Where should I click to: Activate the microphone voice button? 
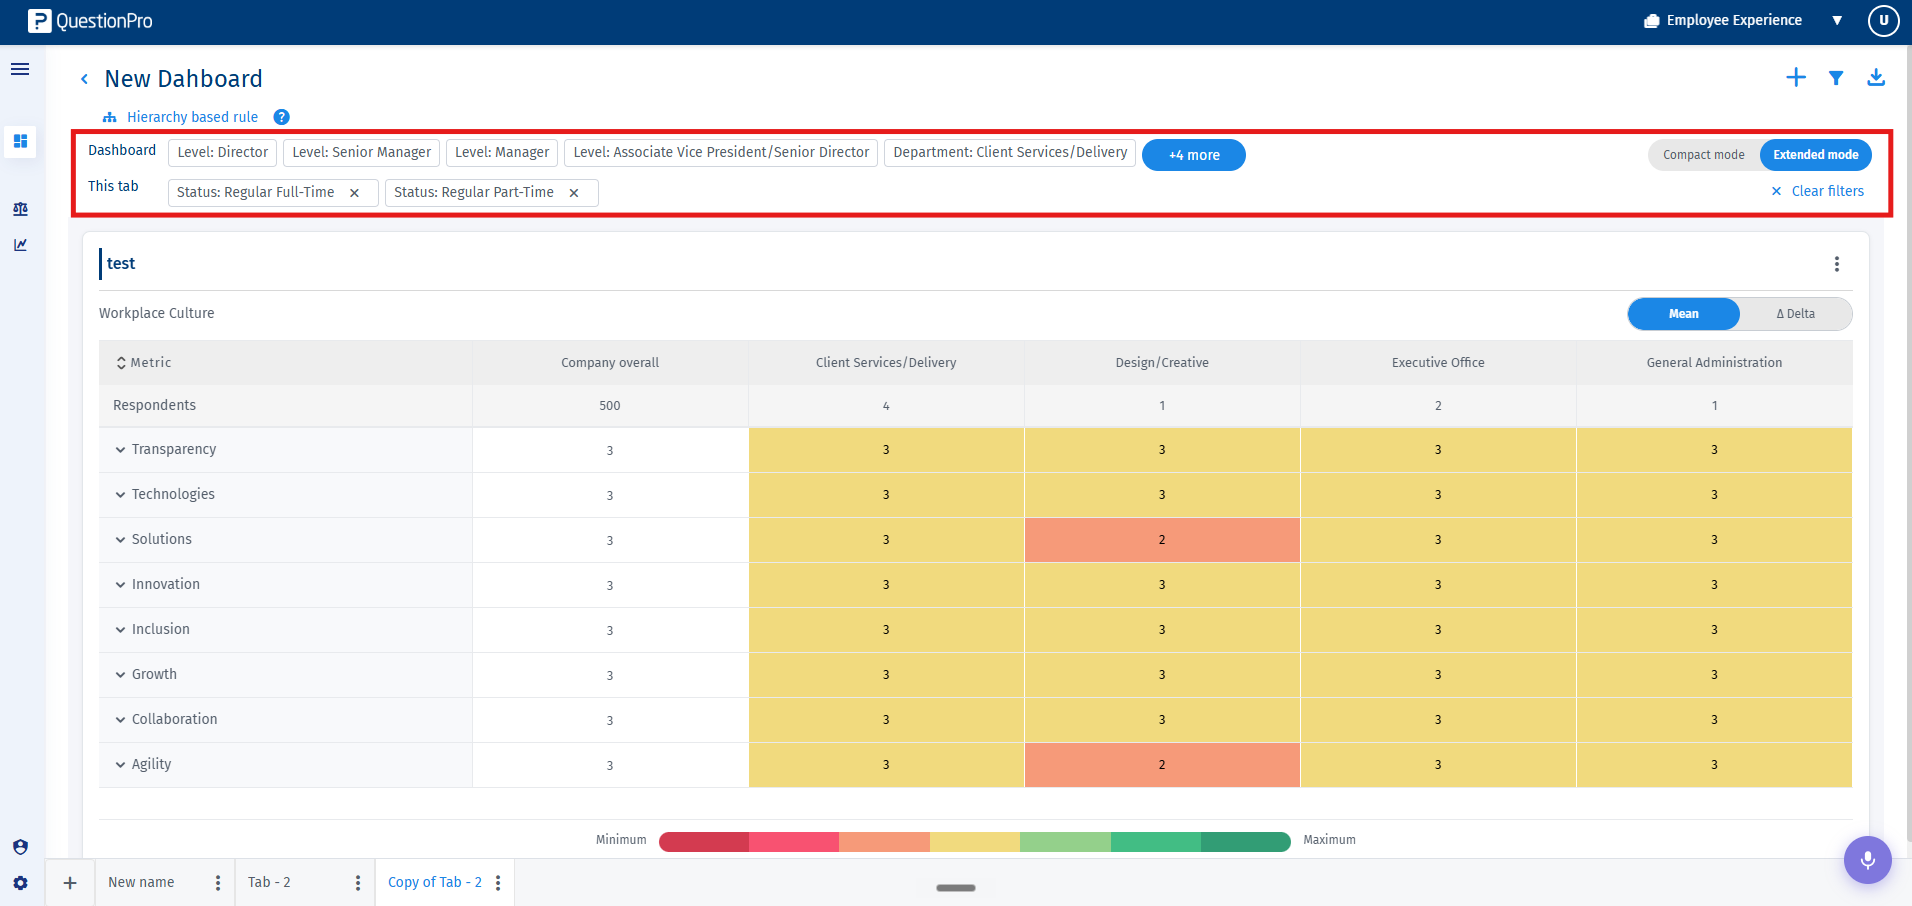(x=1868, y=860)
